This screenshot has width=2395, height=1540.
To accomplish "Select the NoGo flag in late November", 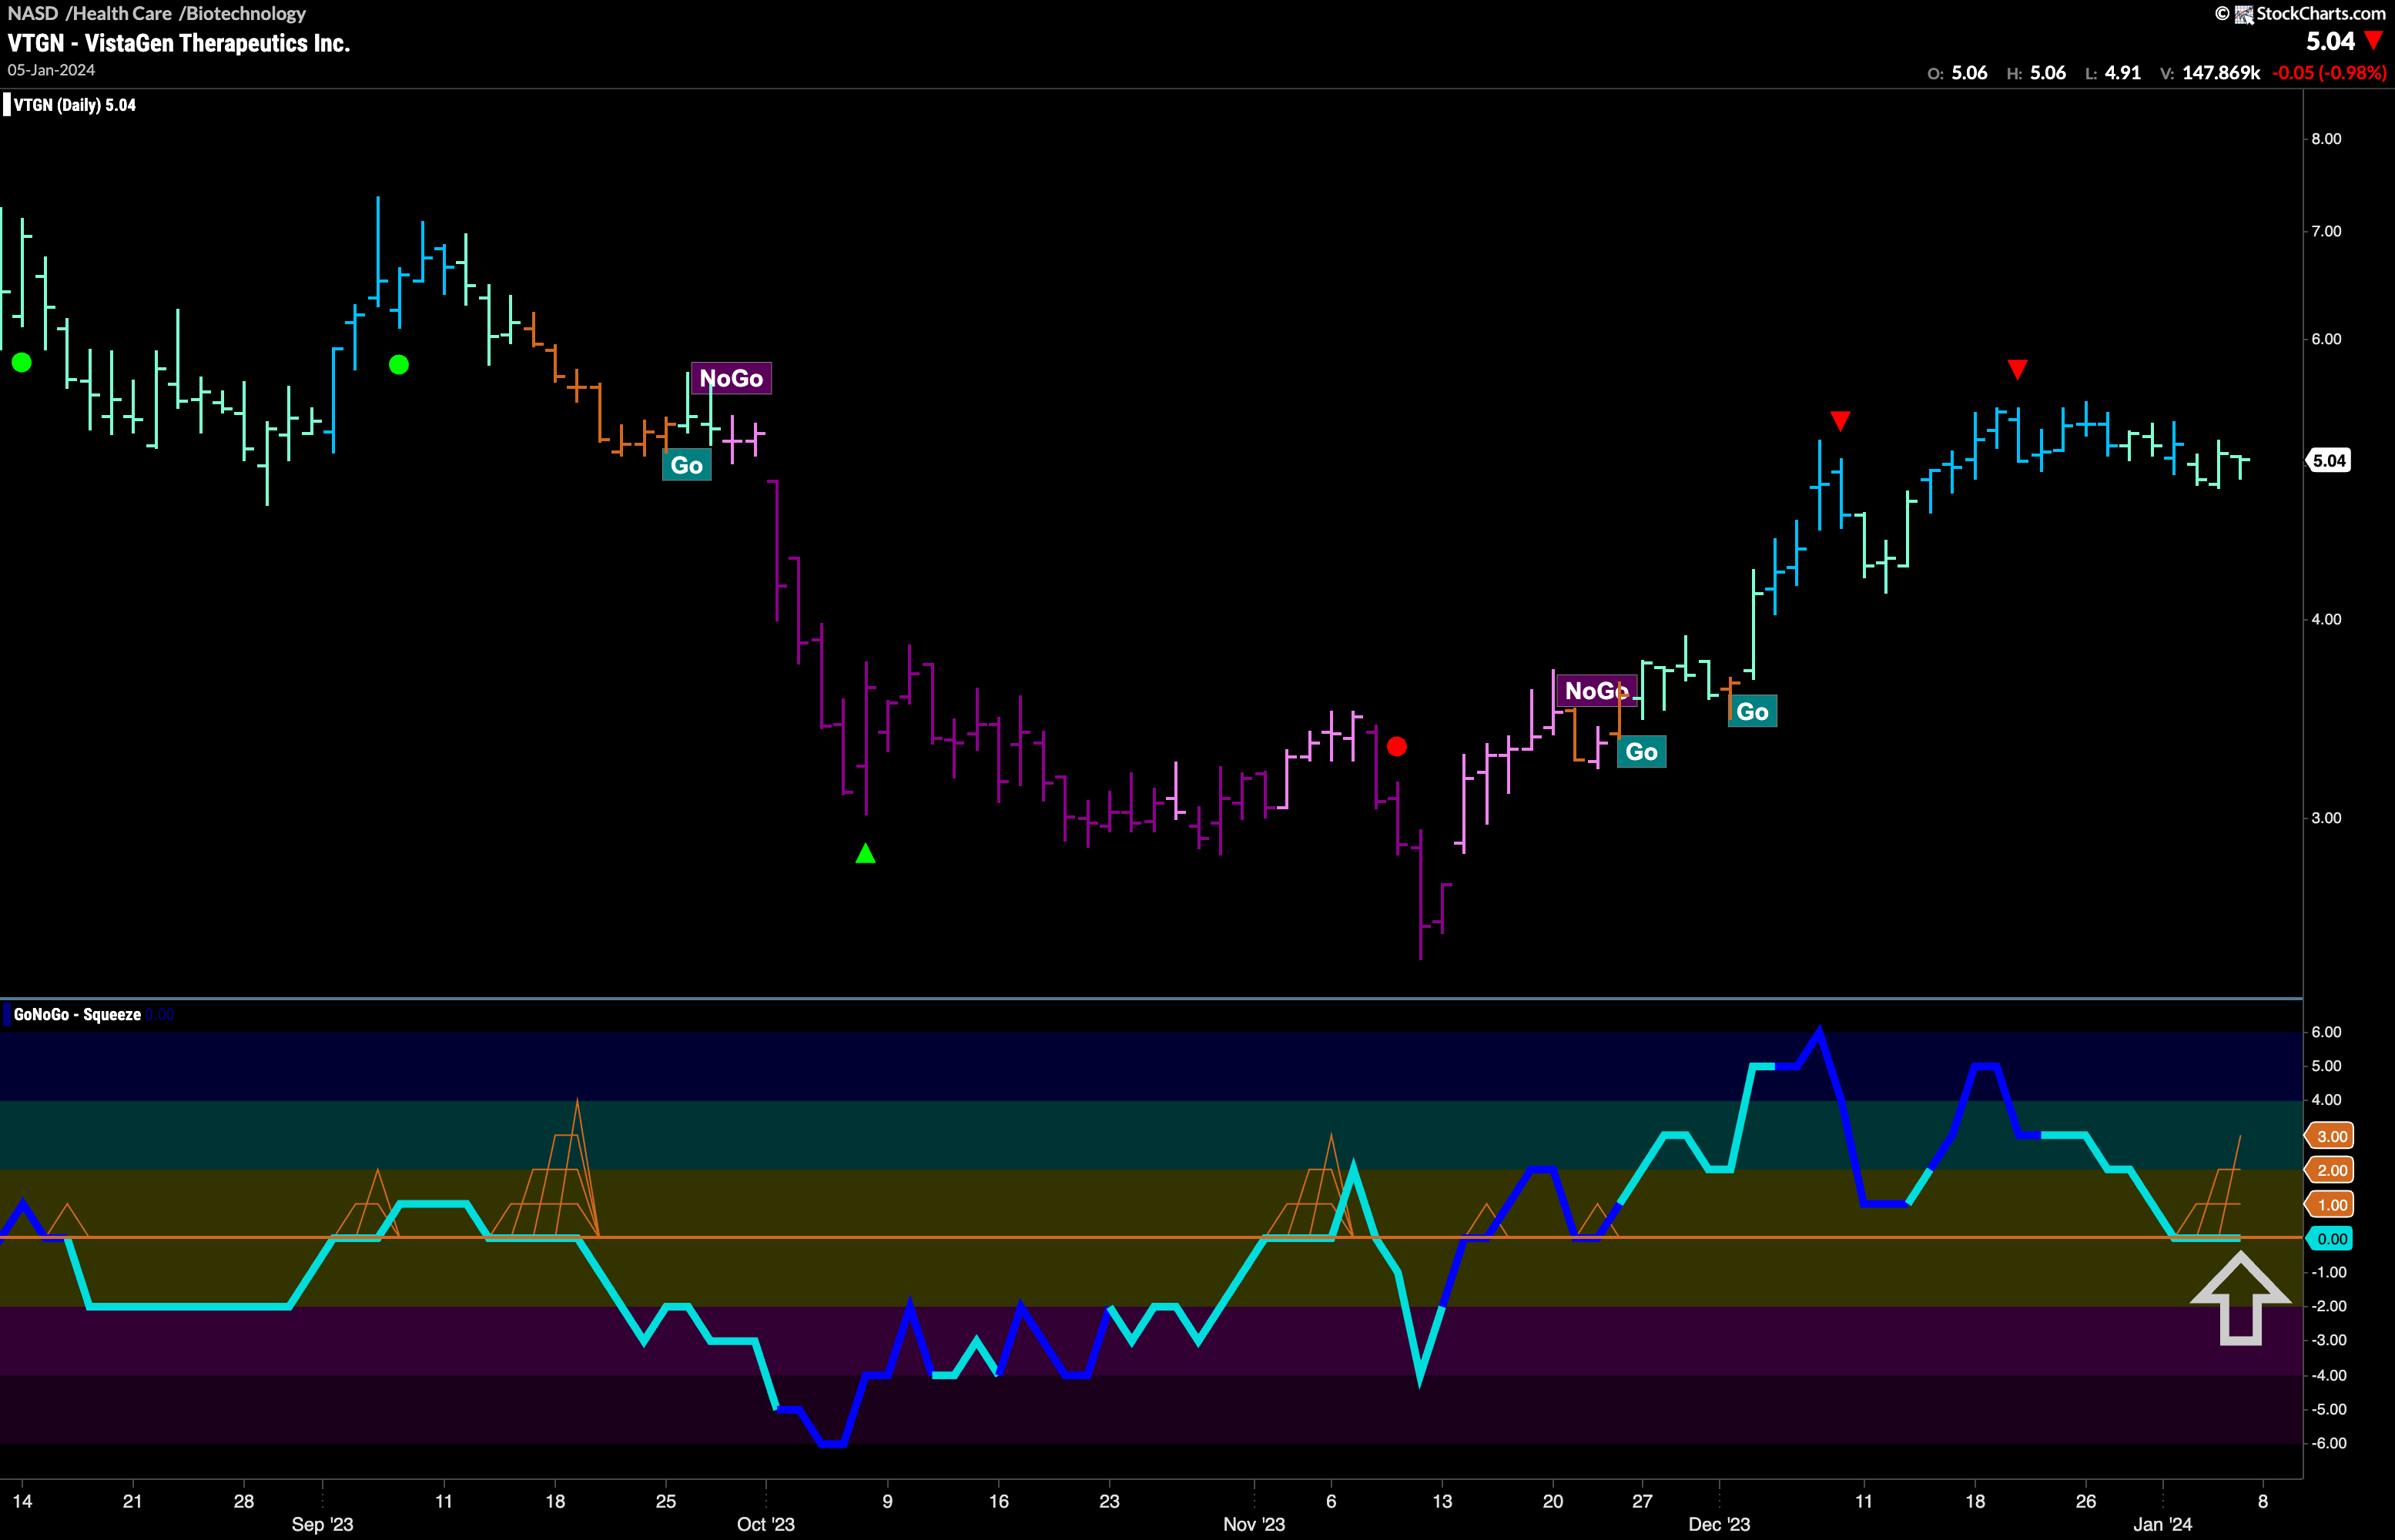I will (1596, 690).
